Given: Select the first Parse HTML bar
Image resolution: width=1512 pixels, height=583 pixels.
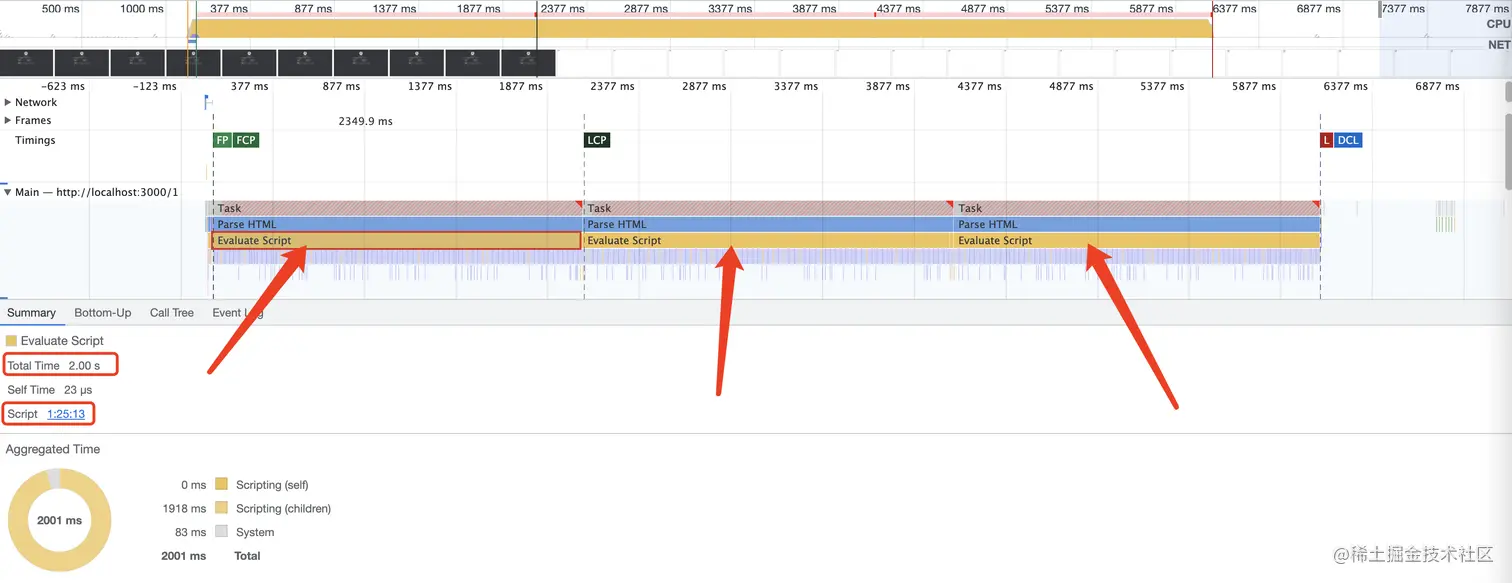Looking at the screenshot, I should pos(396,224).
